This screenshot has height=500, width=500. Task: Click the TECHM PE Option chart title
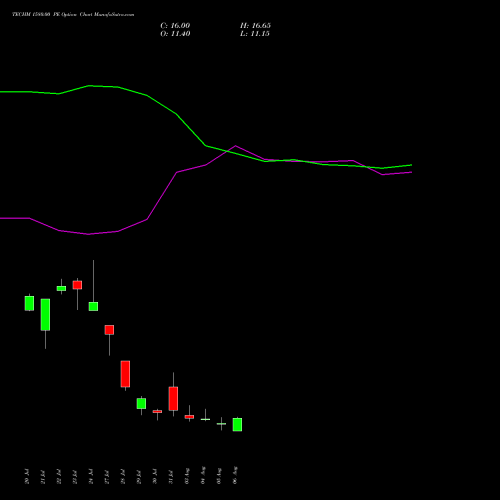tap(73, 15)
